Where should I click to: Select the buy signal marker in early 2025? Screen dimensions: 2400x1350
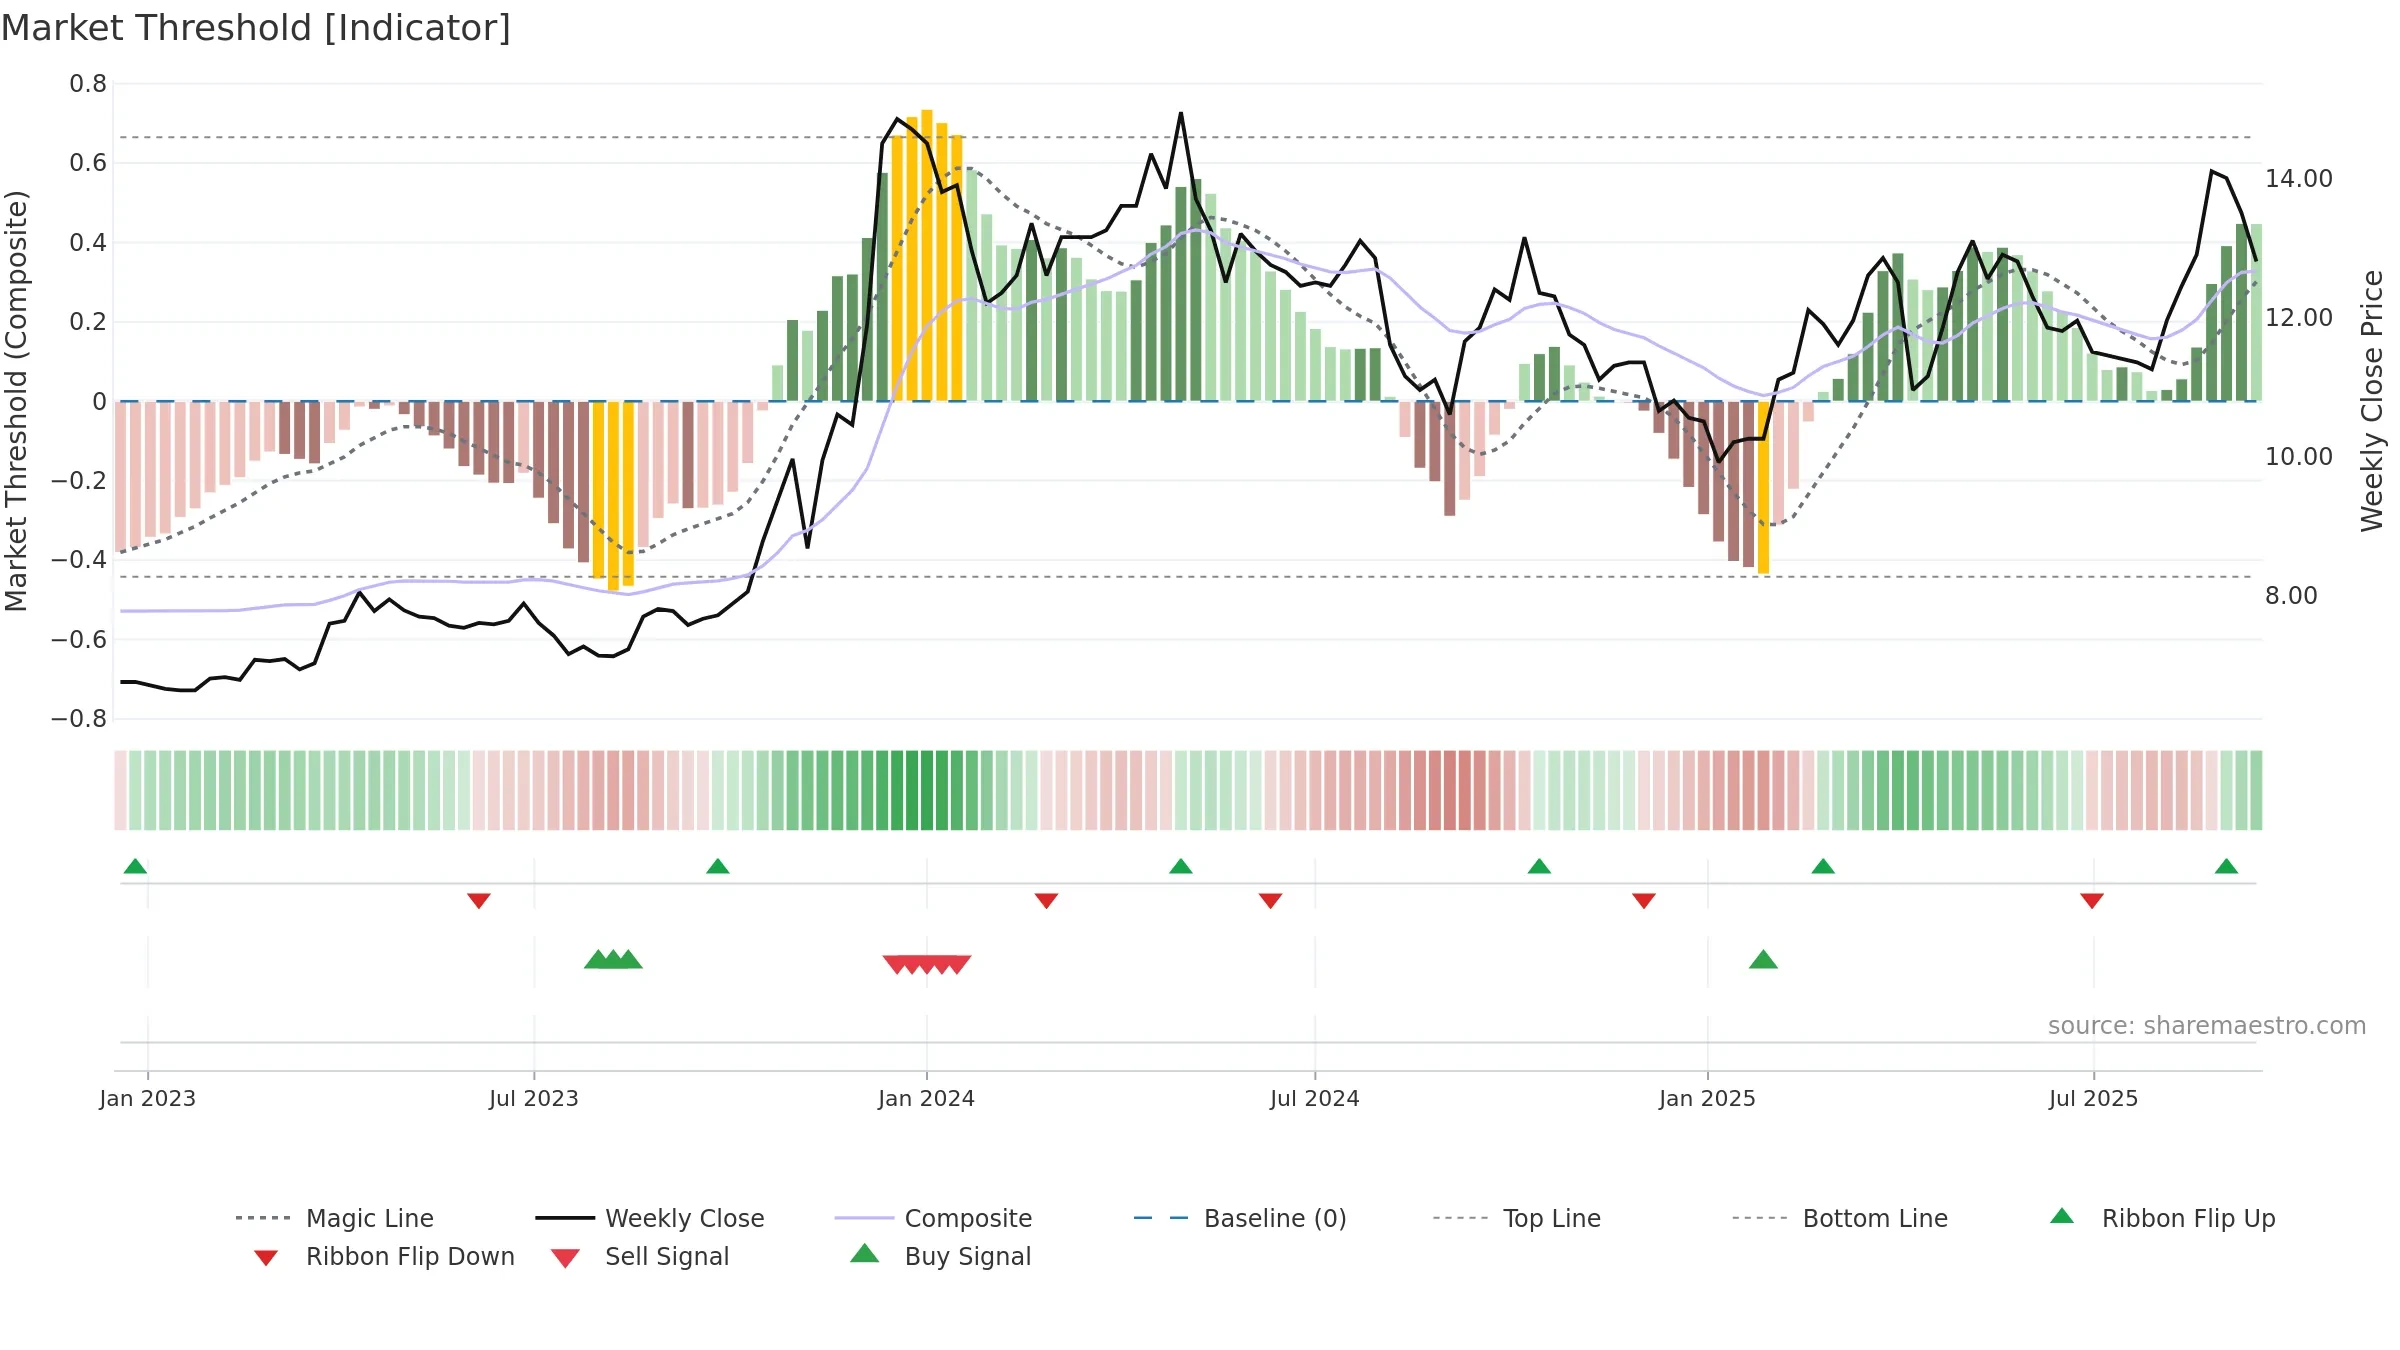click(1763, 960)
